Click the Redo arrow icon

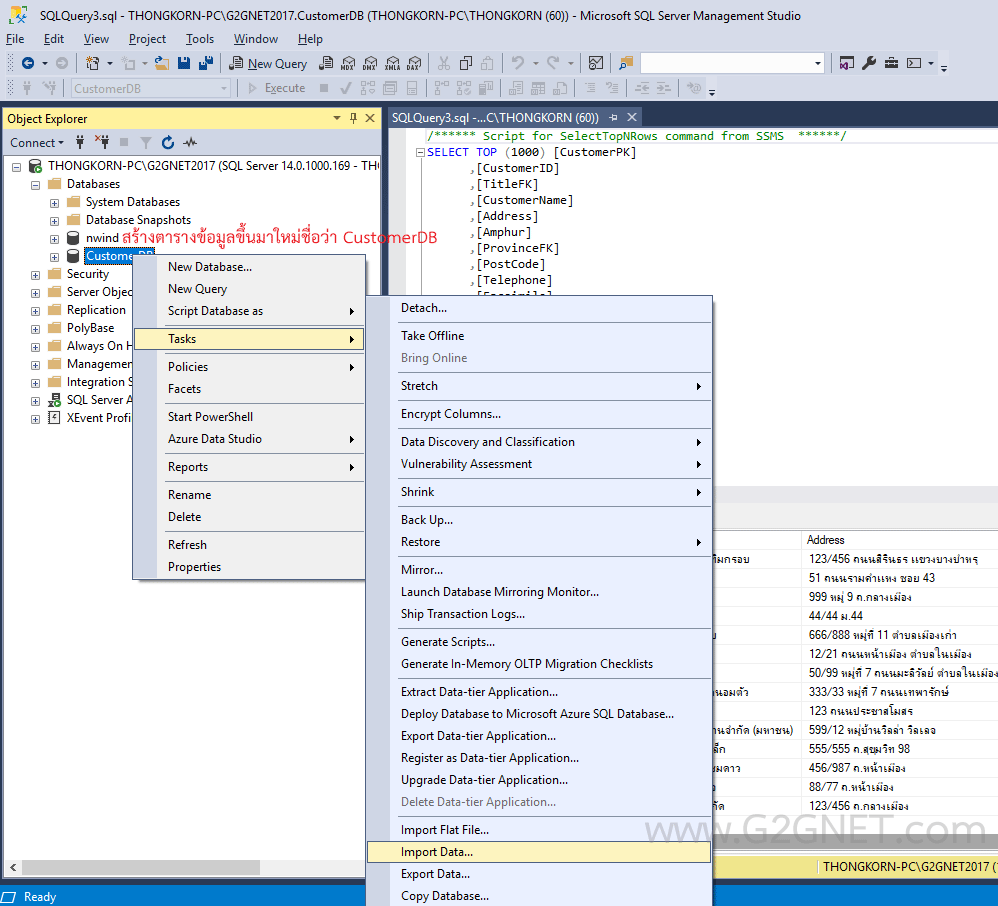553,63
